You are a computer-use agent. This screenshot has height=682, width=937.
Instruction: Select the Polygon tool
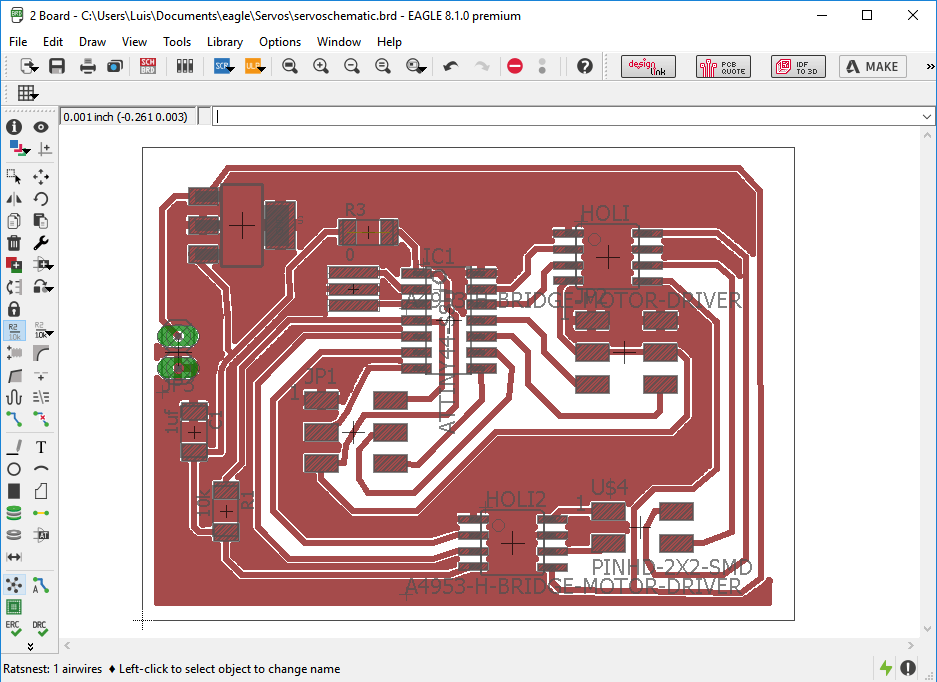(x=41, y=491)
